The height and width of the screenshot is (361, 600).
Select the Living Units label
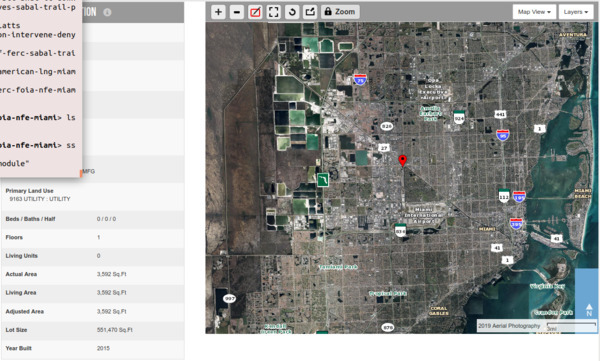point(21,256)
